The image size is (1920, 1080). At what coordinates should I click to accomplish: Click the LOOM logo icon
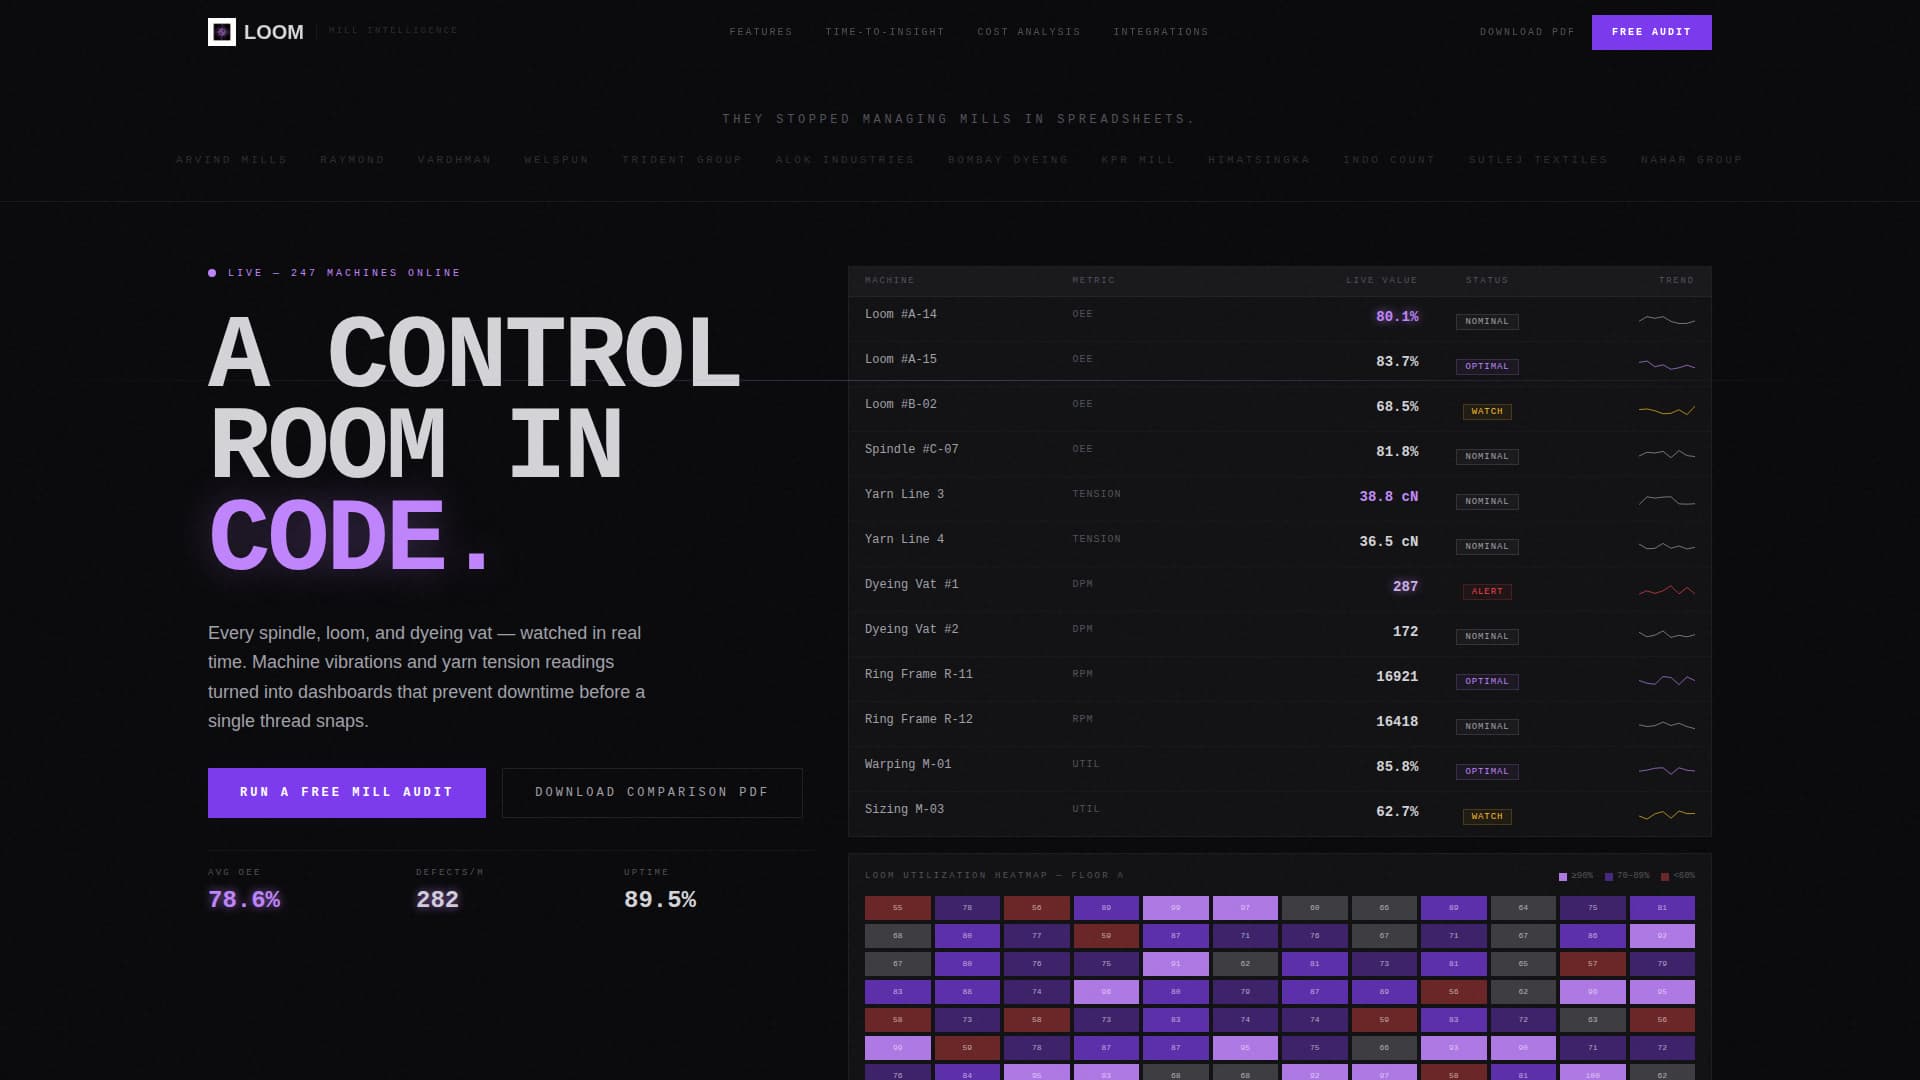pyautogui.click(x=222, y=32)
